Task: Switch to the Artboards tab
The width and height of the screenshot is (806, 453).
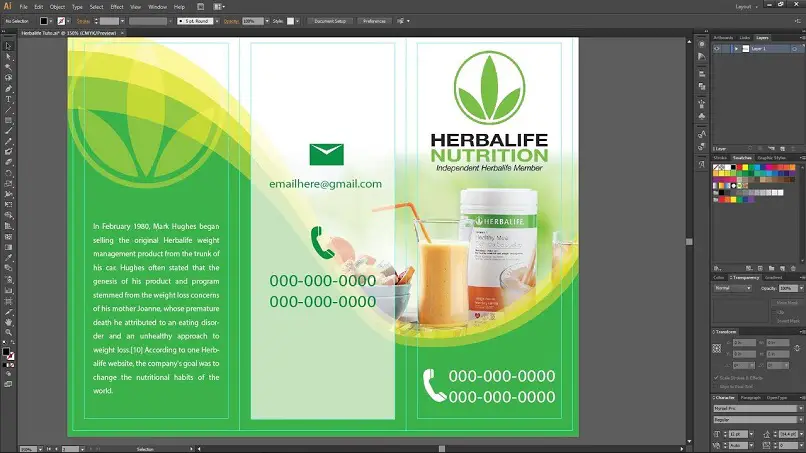Action: pos(723,38)
